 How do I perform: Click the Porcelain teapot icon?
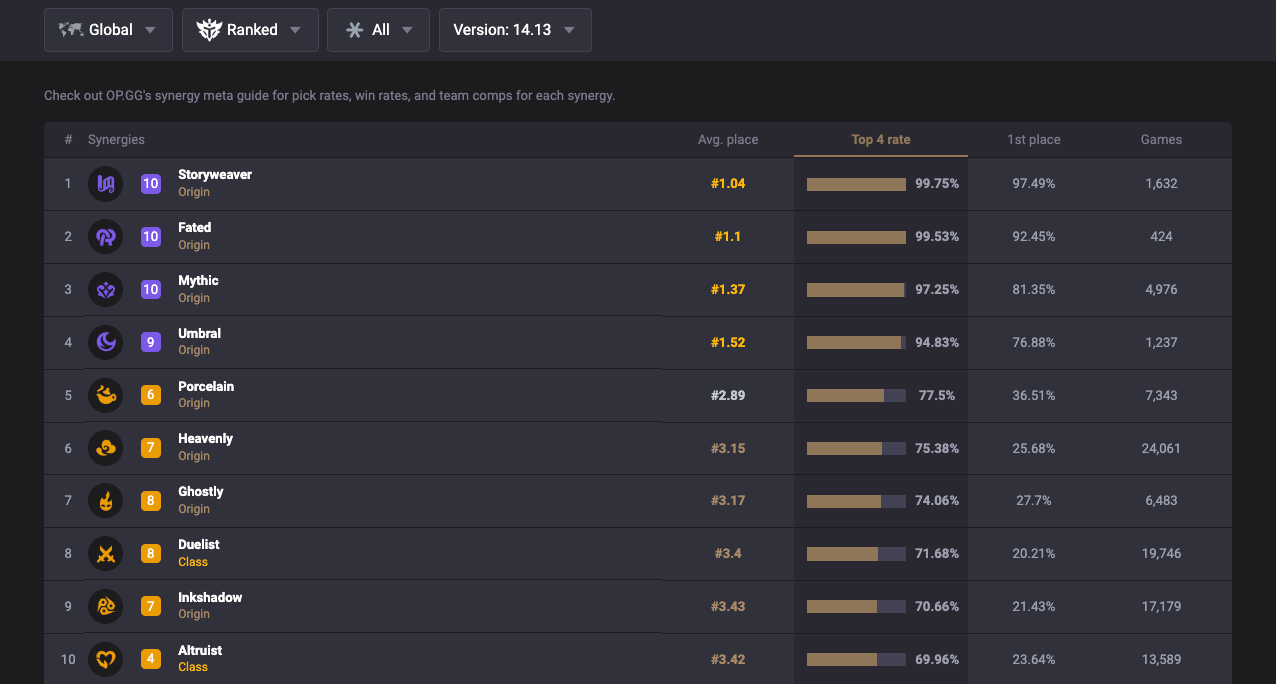pyautogui.click(x=106, y=395)
